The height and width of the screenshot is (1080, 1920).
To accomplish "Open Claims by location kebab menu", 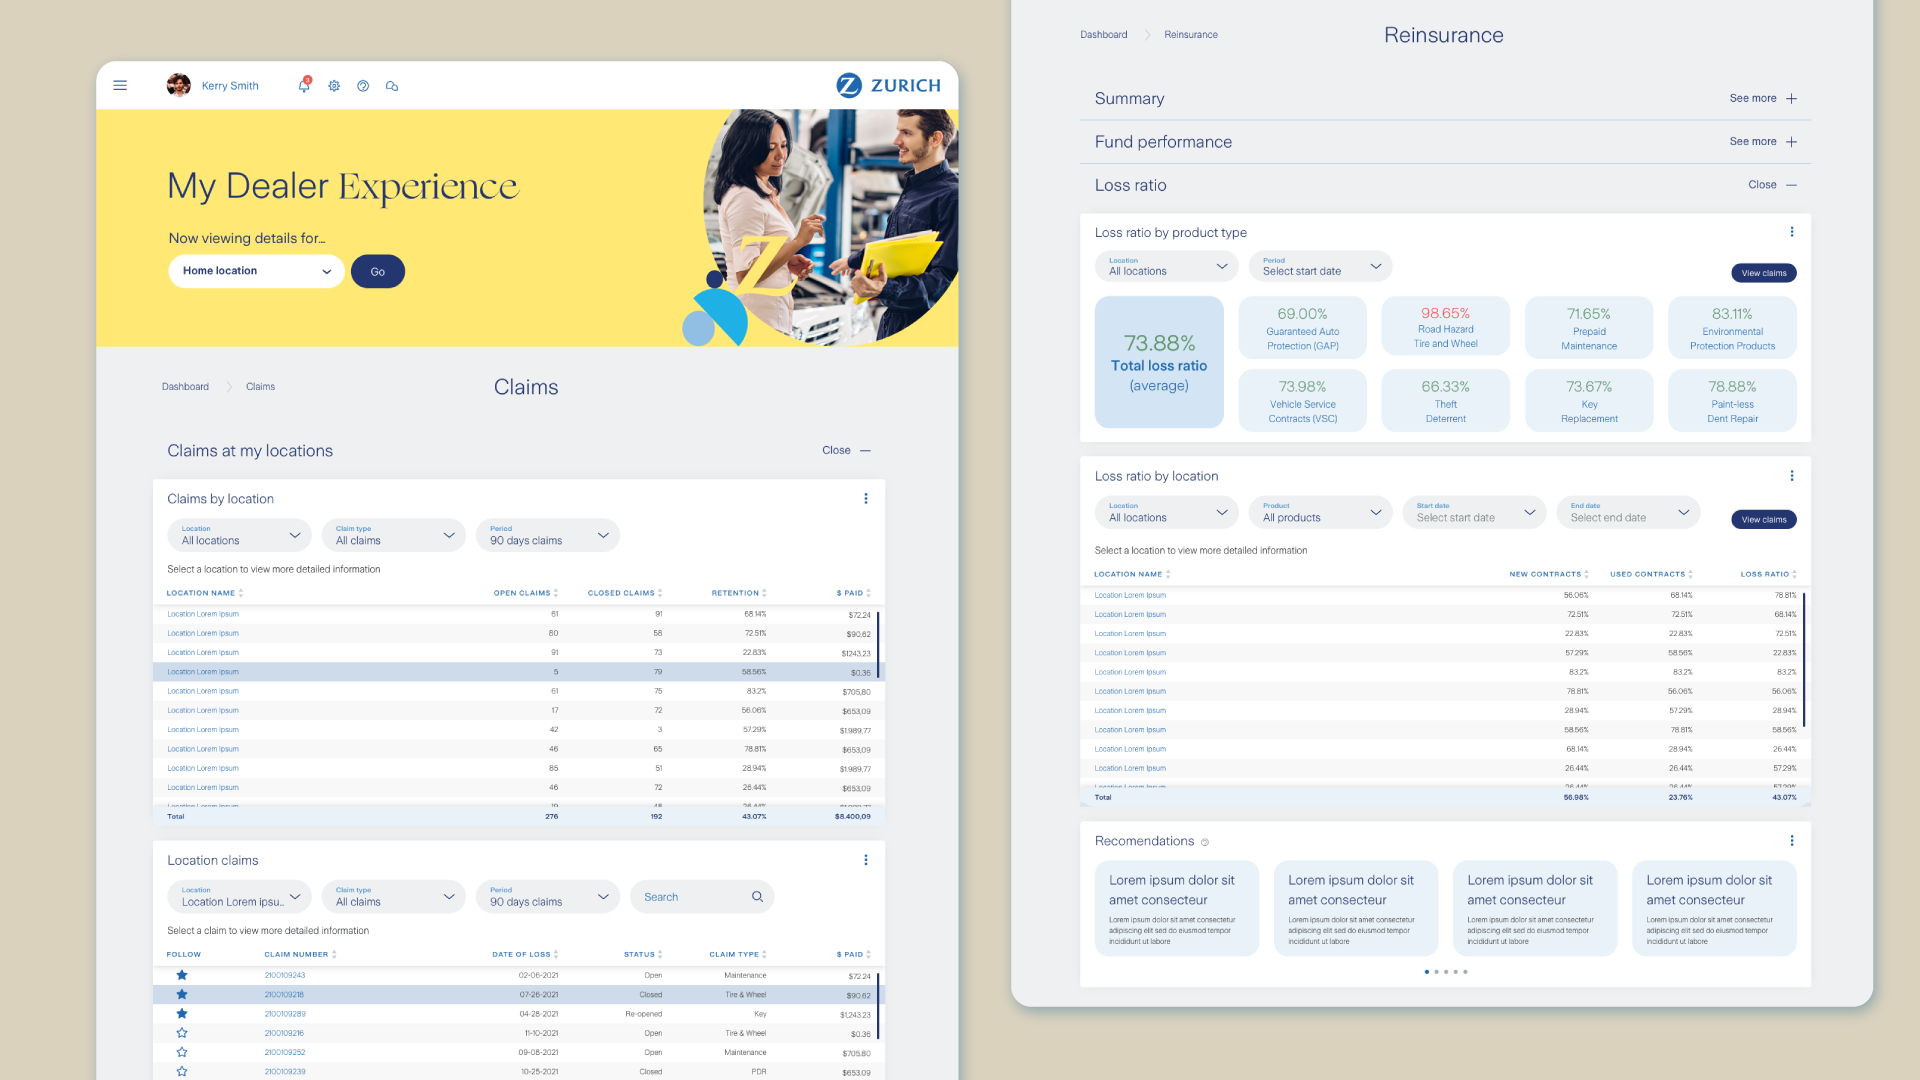I will [x=865, y=499].
